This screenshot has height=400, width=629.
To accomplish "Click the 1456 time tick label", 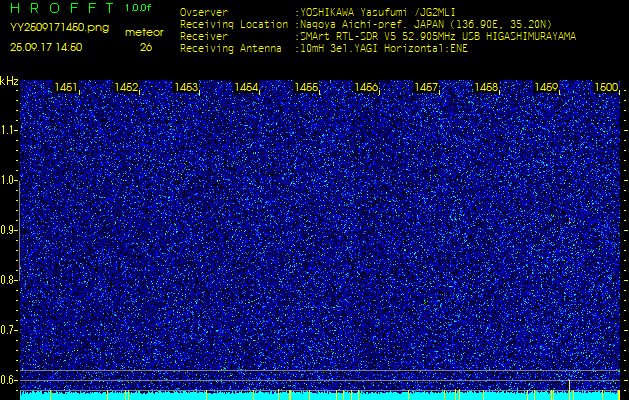I will point(366,87).
